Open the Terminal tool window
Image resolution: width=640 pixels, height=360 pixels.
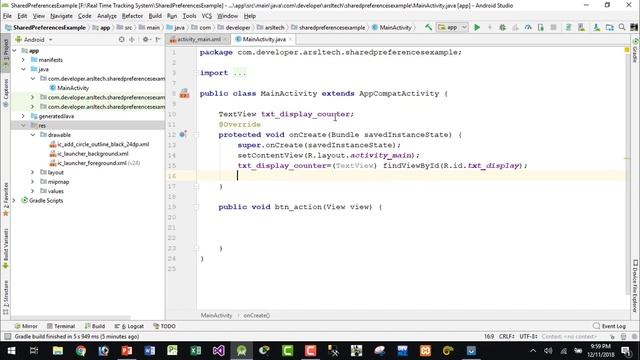(x=61, y=326)
